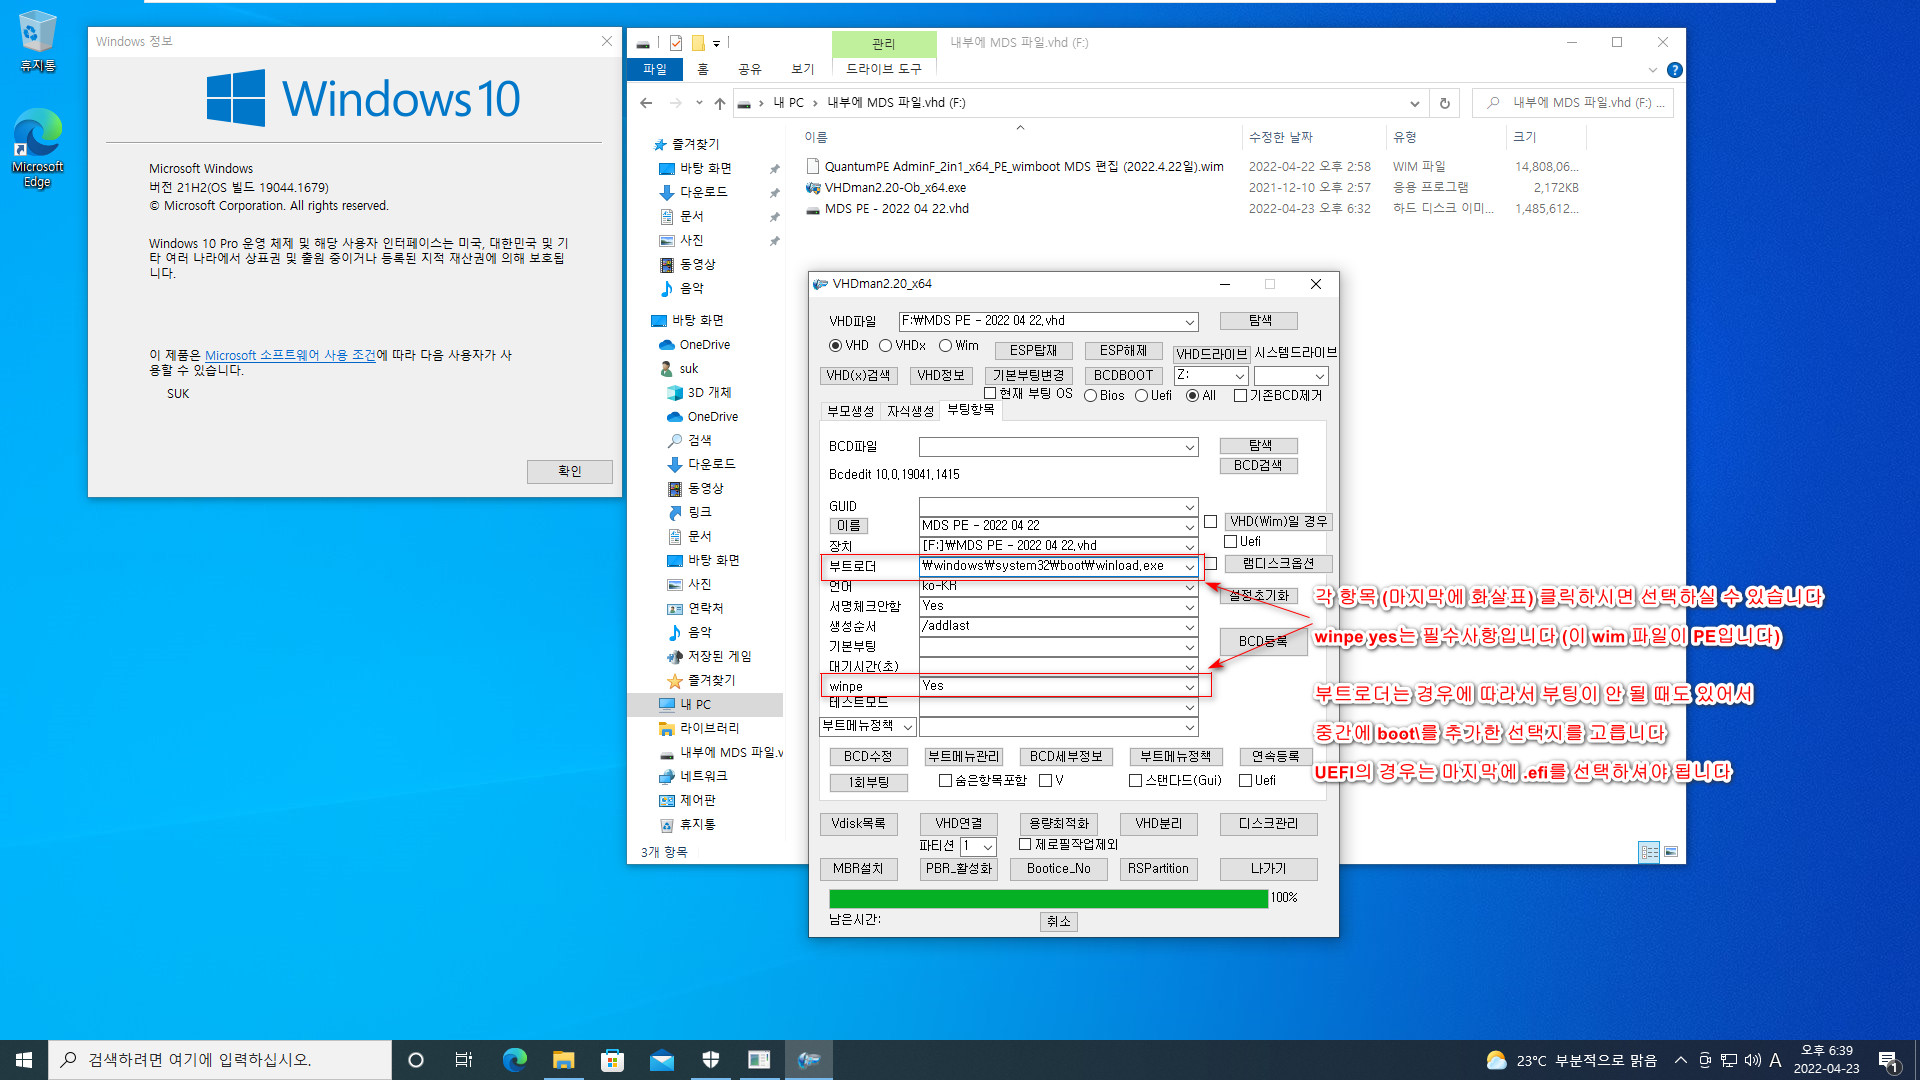The image size is (1920, 1080).
Task: Open the 파일 ribbon tab
Action: pyautogui.click(x=655, y=69)
